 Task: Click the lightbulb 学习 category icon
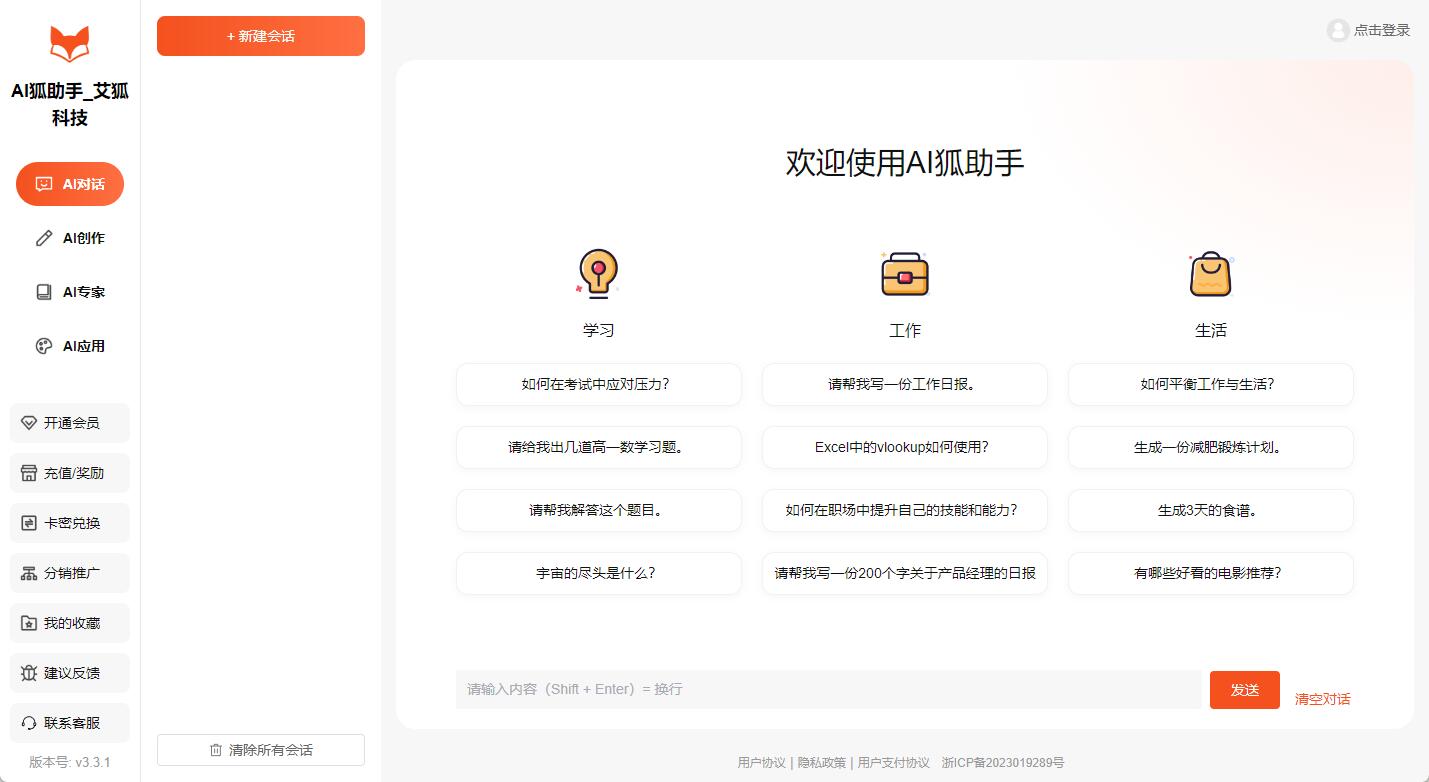click(x=598, y=273)
